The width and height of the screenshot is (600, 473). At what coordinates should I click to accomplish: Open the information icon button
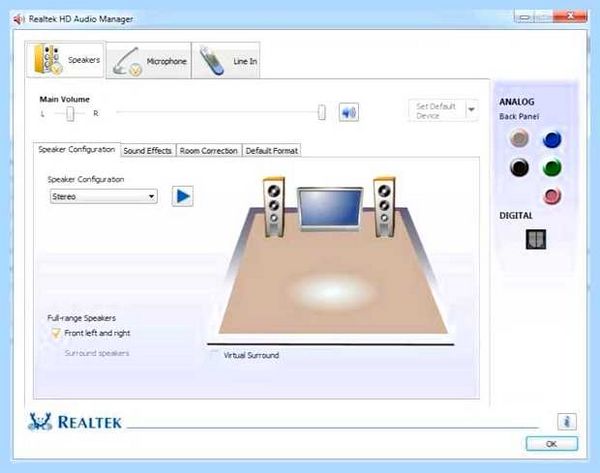click(x=567, y=422)
